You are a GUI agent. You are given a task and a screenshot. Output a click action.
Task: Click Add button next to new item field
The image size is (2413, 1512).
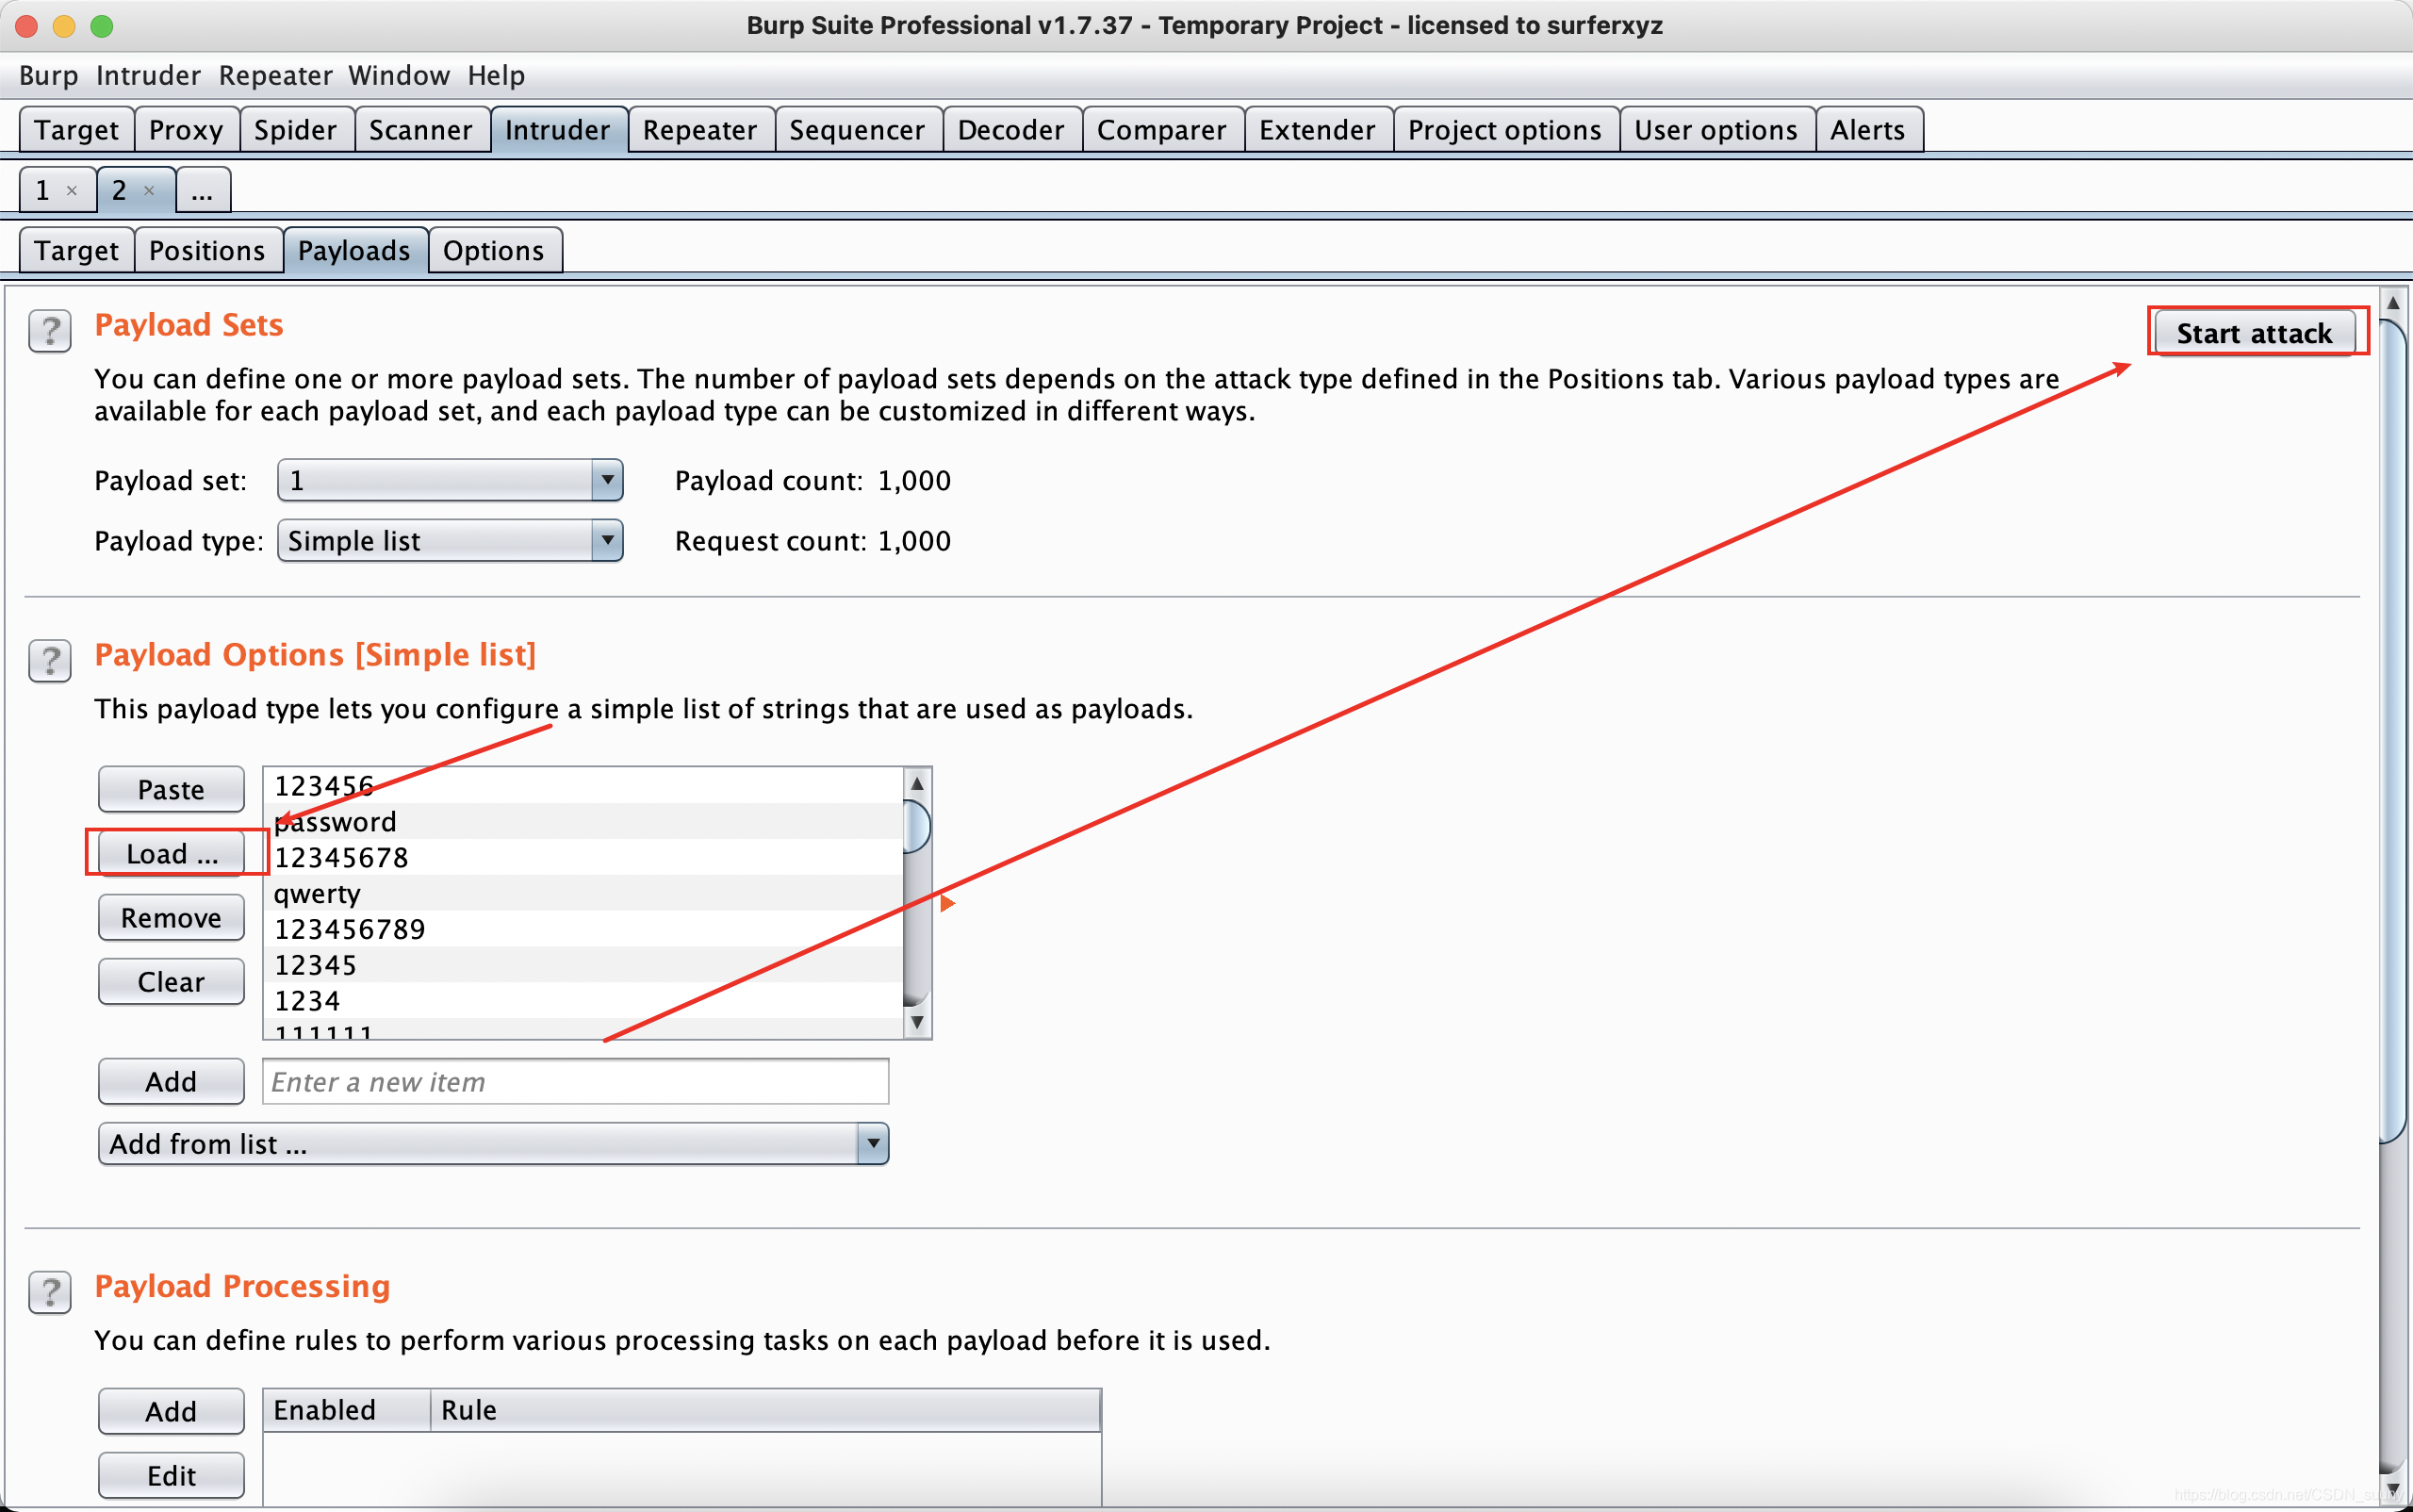pos(171,1081)
